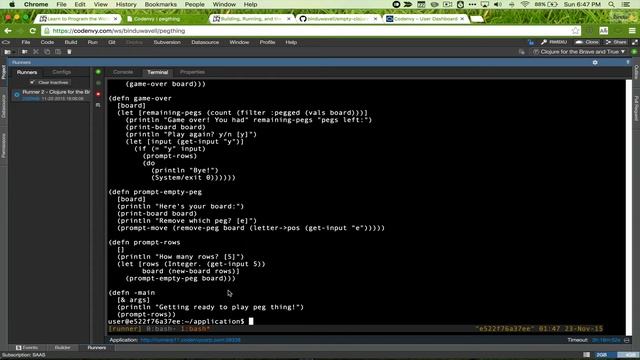Open the Subversion menu
Screen dimensions: 640x360
point(167,42)
